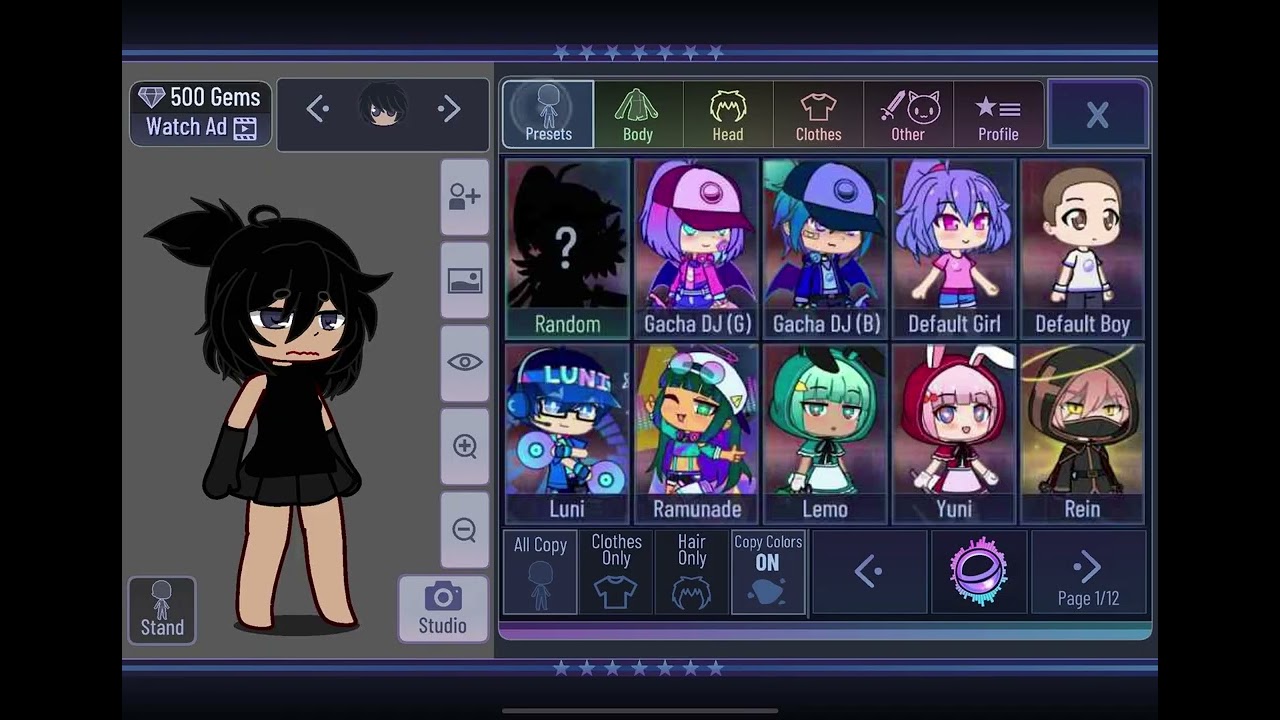Screen dimensions: 1280x720
Task: Select the Luni preset character
Action: [x=567, y=434]
